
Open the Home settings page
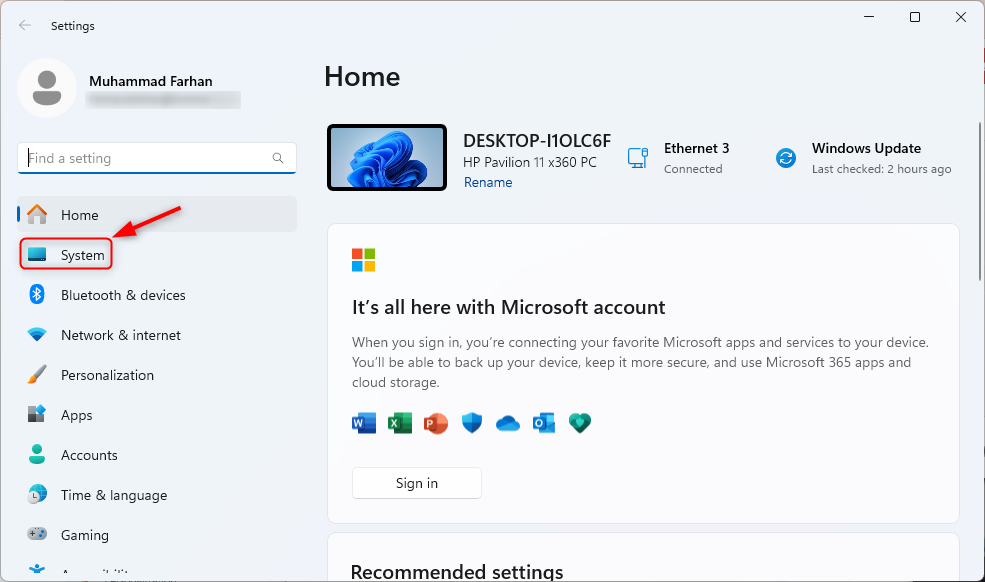coord(157,214)
